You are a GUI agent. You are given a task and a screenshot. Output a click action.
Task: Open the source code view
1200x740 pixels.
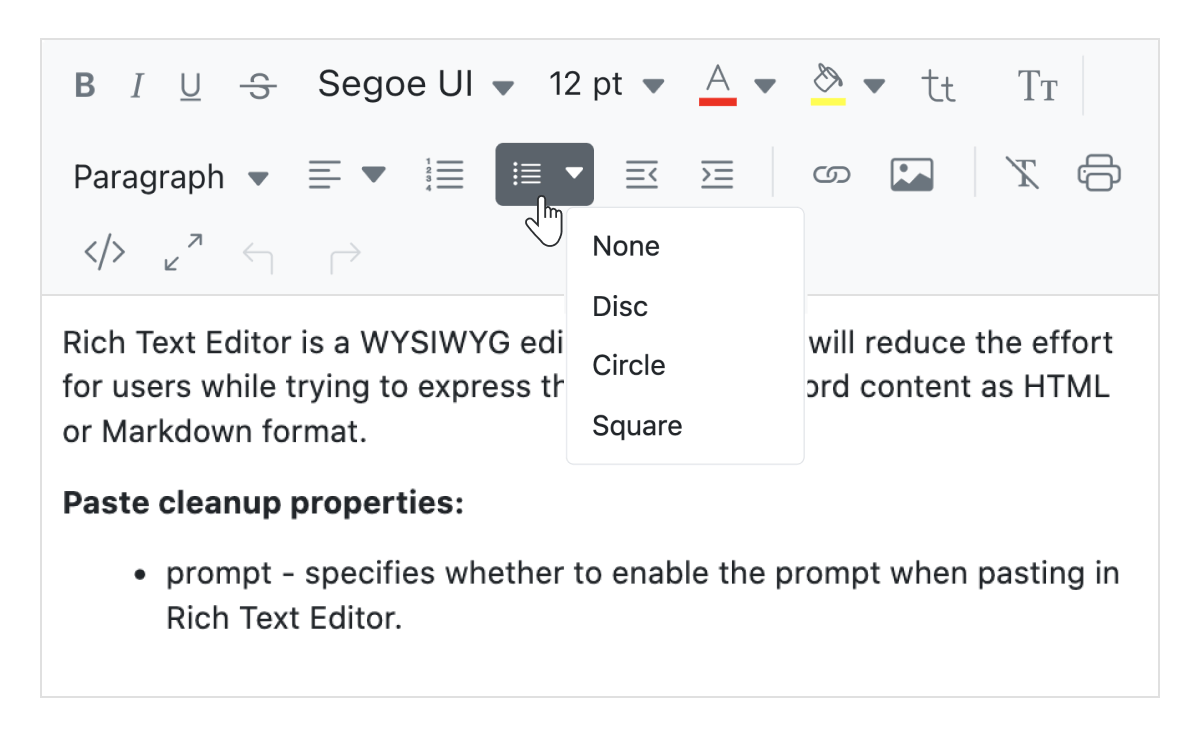103,253
